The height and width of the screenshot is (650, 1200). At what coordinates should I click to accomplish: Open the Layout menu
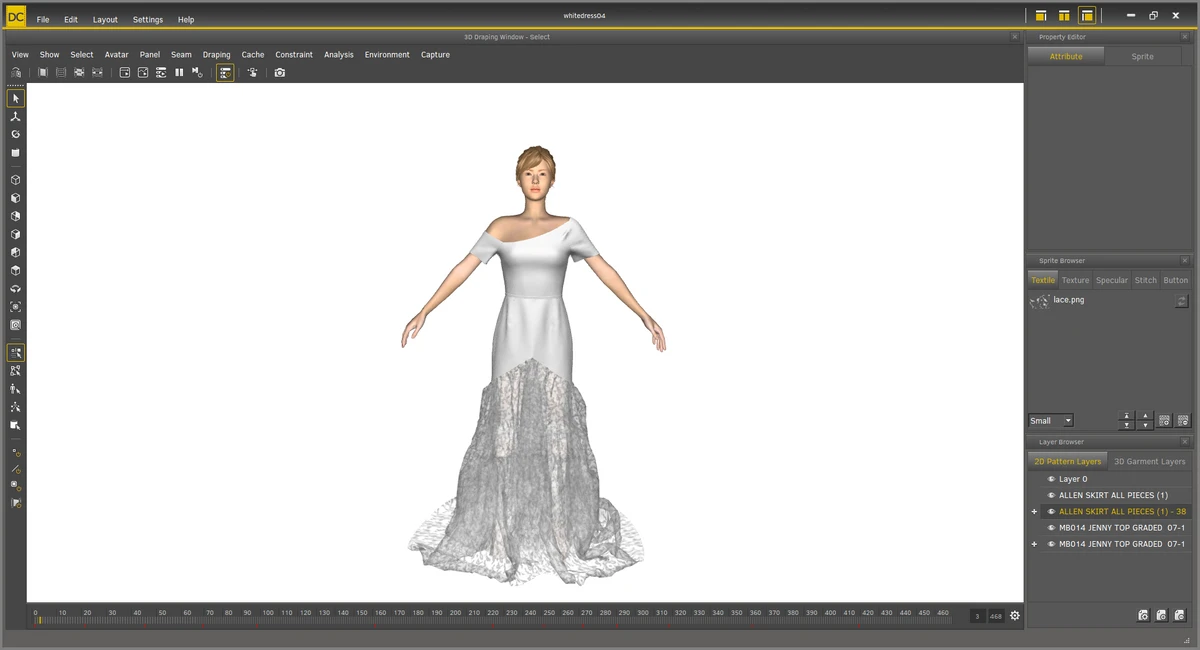click(105, 20)
